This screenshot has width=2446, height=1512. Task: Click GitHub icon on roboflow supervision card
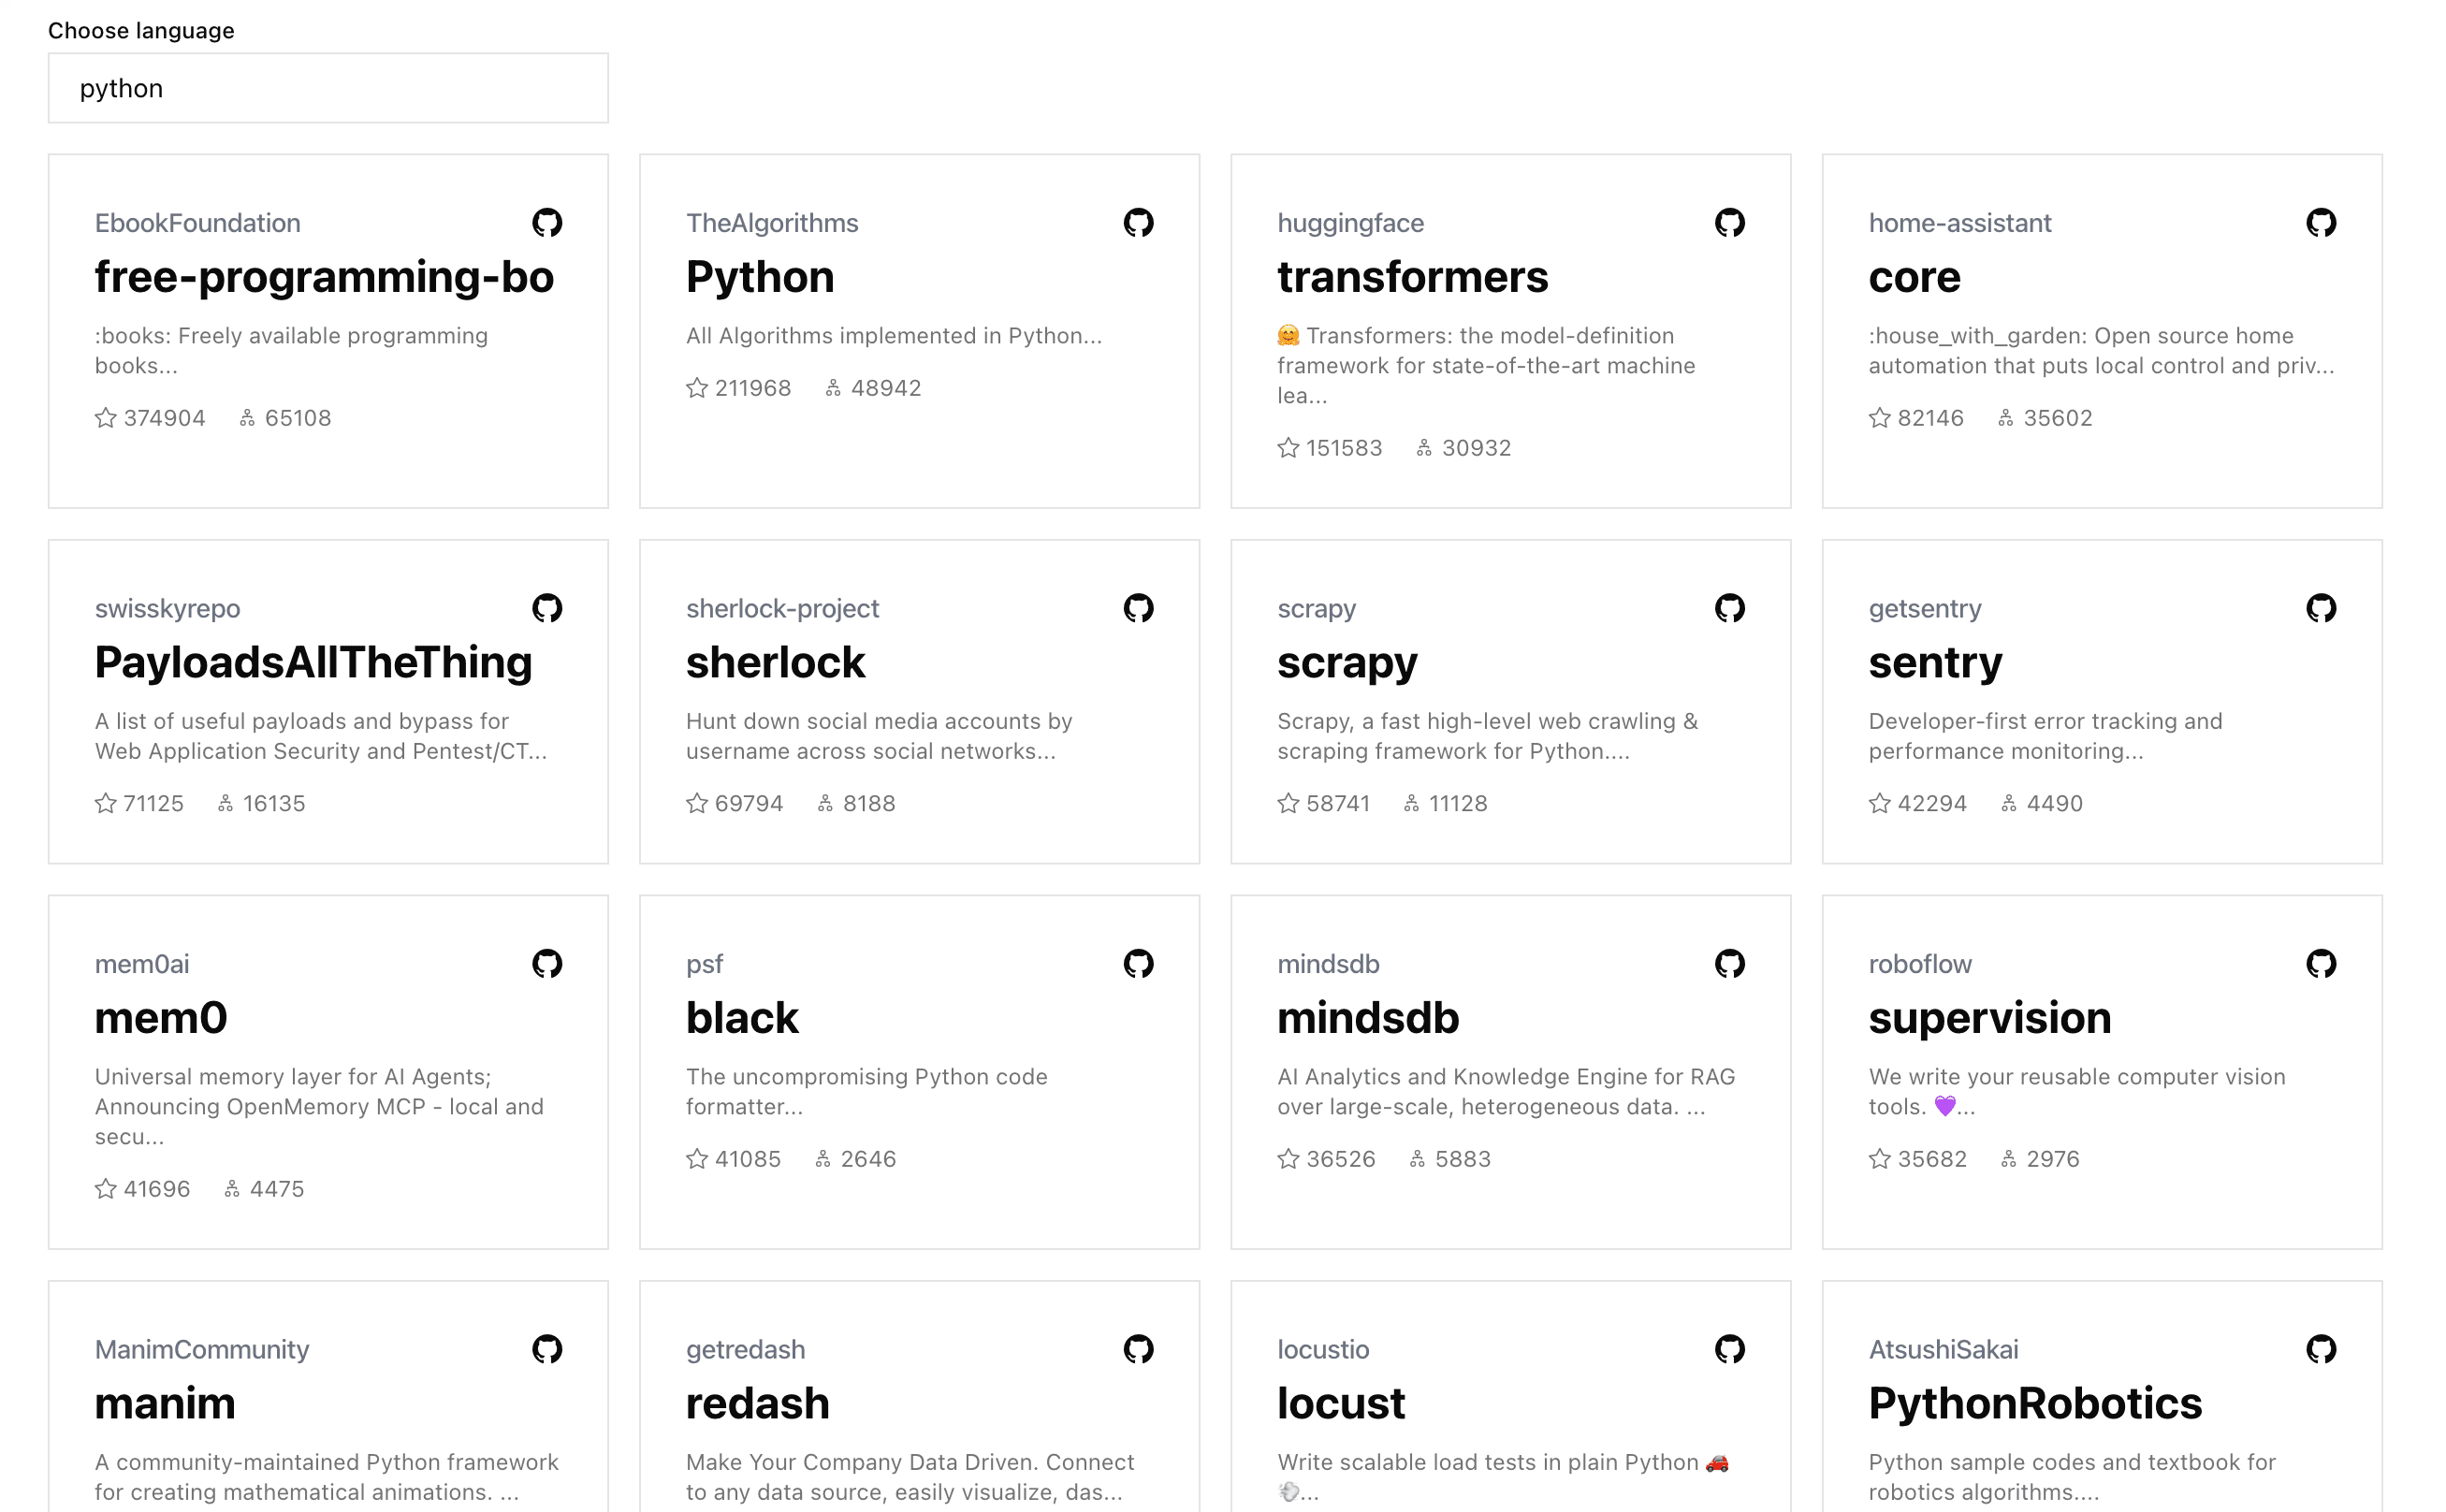pos(2320,963)
